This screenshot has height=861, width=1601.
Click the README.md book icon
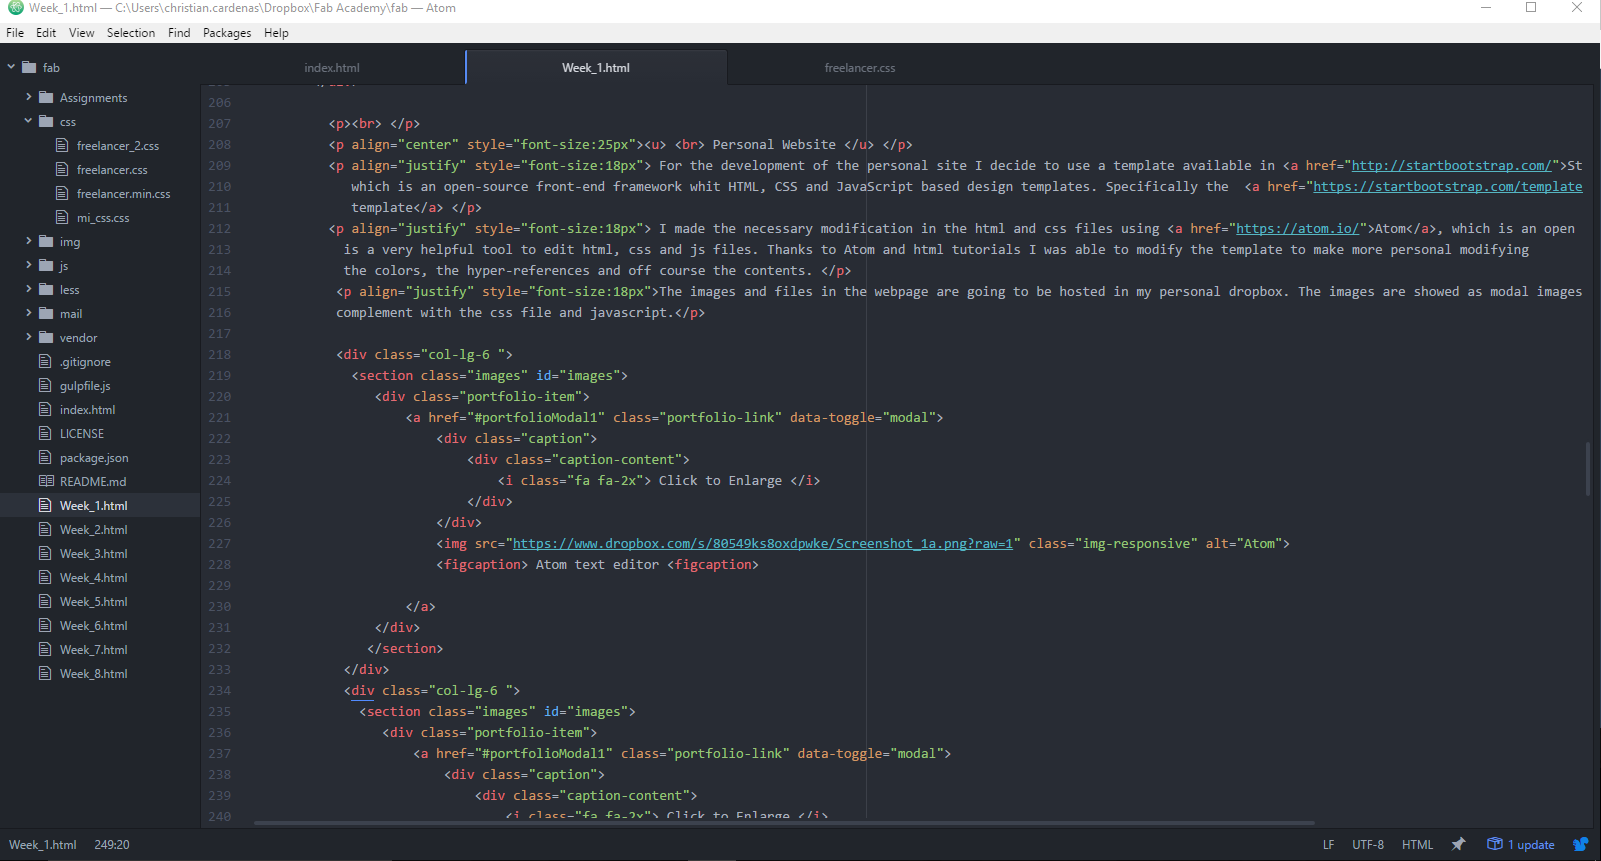pos(46,482)
